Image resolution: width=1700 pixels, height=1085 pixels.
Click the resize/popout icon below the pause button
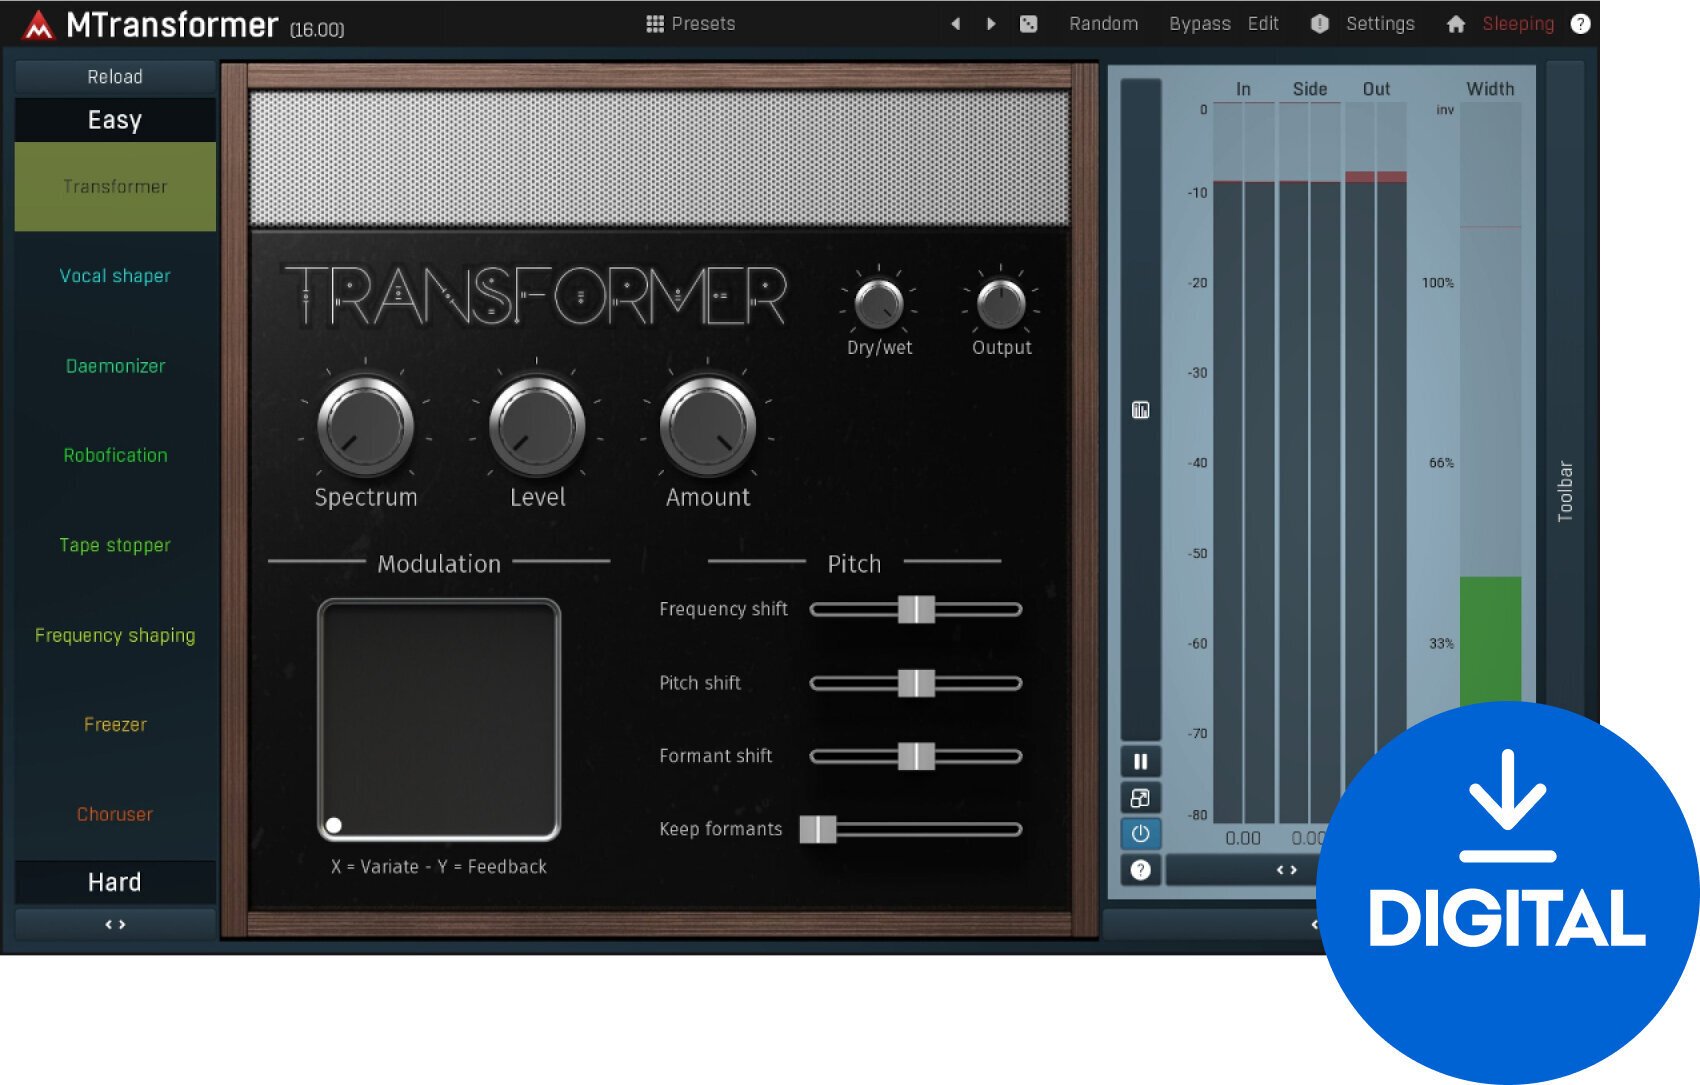[1140, 797]
